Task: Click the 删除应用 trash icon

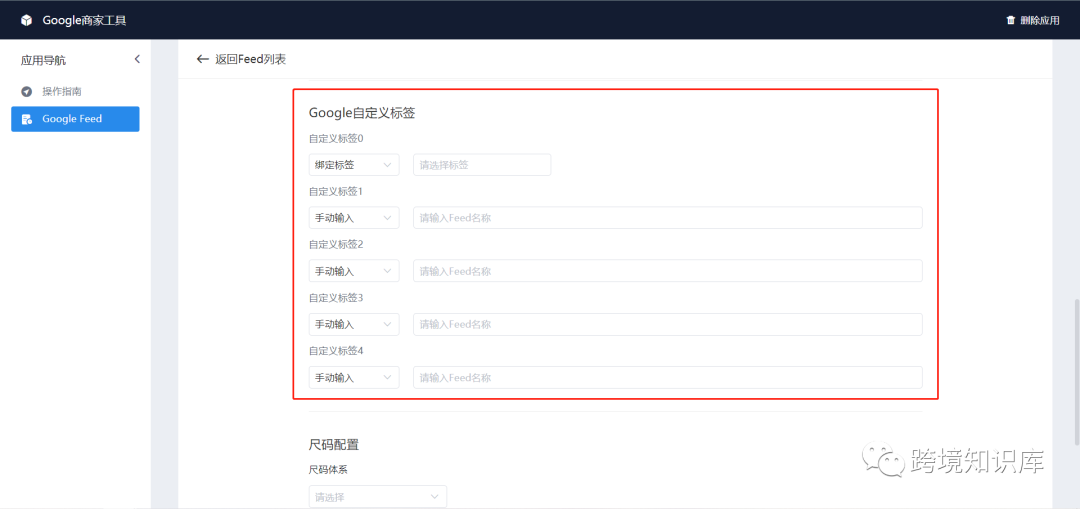Action: 1010,20
